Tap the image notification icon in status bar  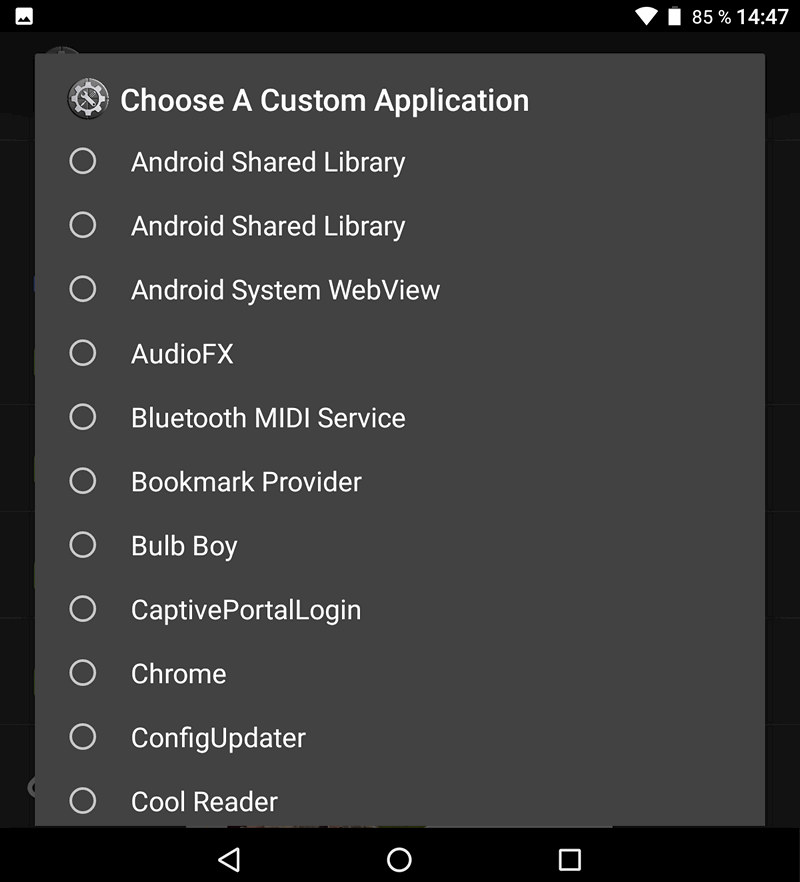tap(24, 16)
